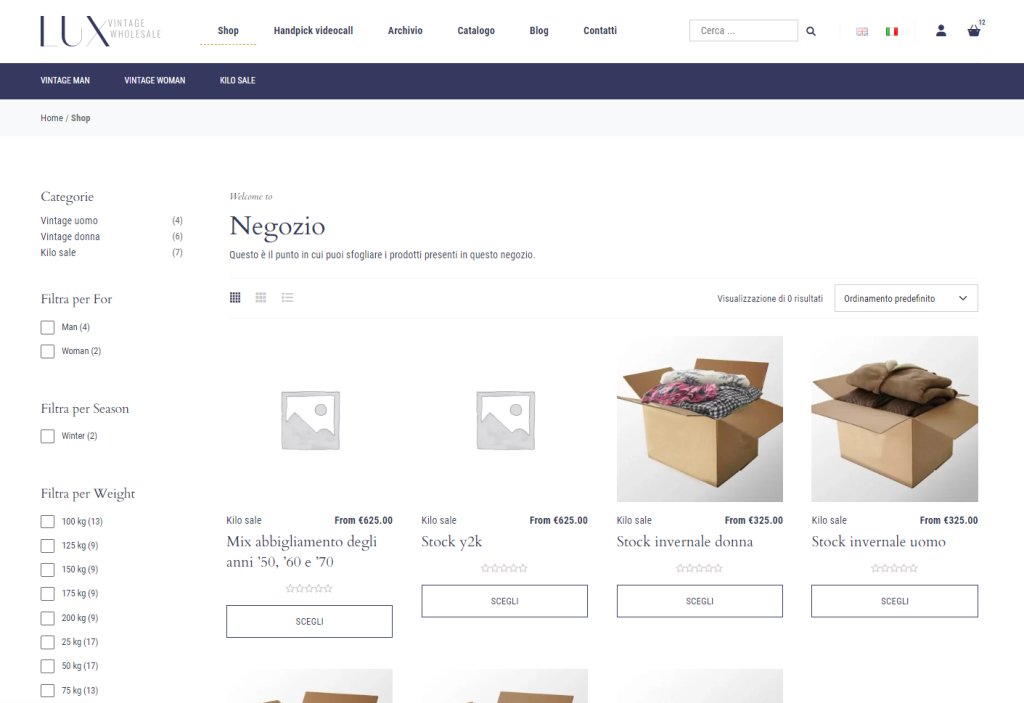Visit the Blog page

point(539,31)
